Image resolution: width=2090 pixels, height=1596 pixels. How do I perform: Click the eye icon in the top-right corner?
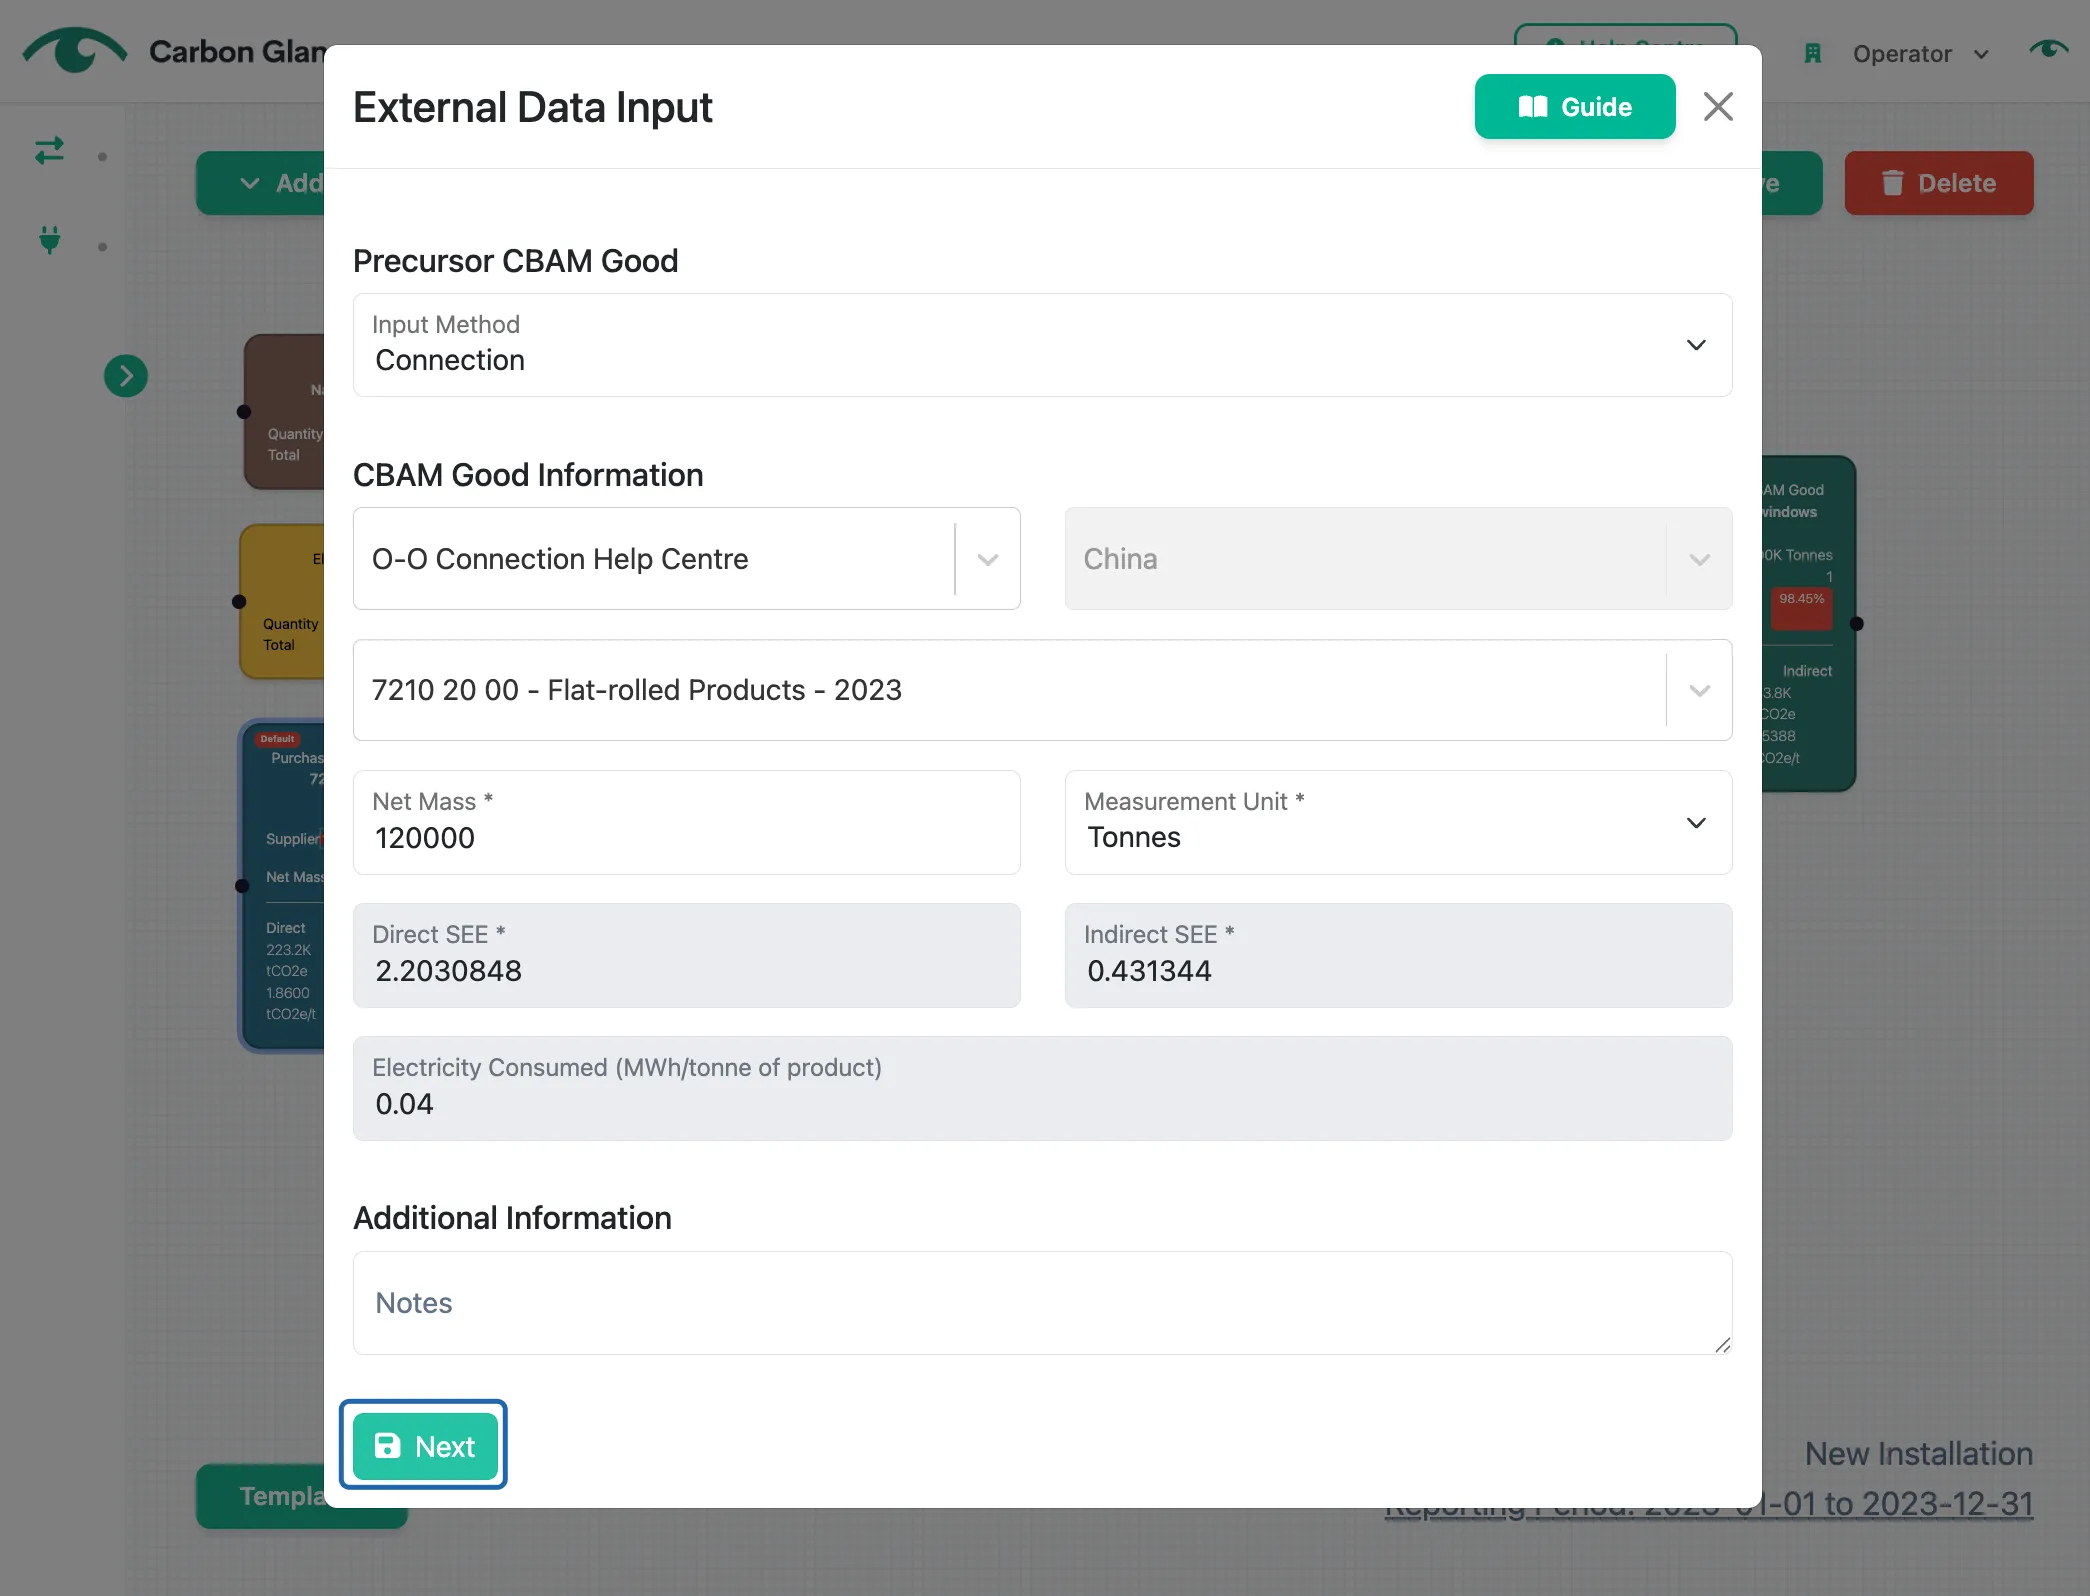[x=2048, y=49]
